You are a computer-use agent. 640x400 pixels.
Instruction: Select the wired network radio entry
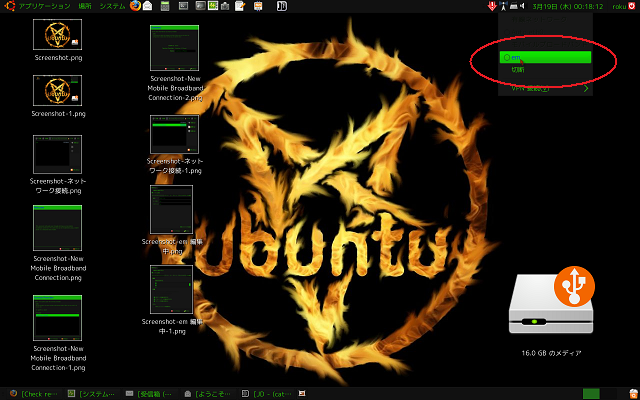[x=545, y=31]
